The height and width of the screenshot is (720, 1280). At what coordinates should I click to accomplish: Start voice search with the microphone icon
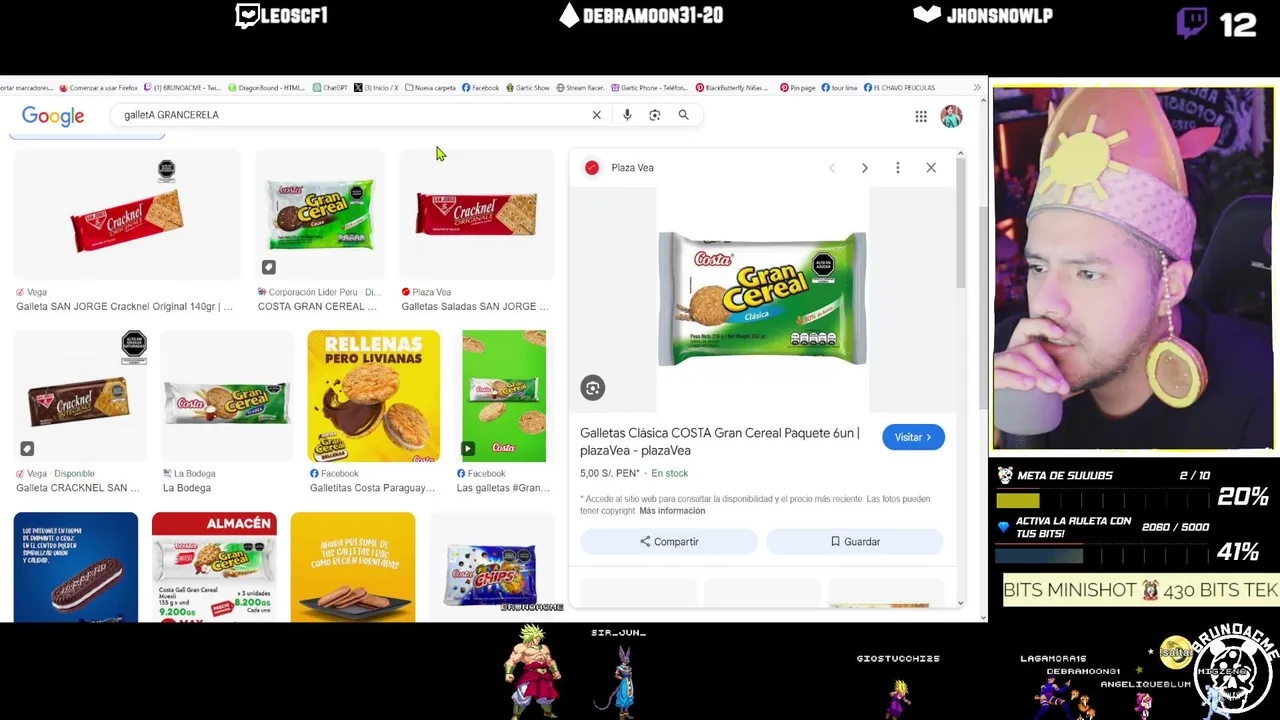click(x=627, y=115)
